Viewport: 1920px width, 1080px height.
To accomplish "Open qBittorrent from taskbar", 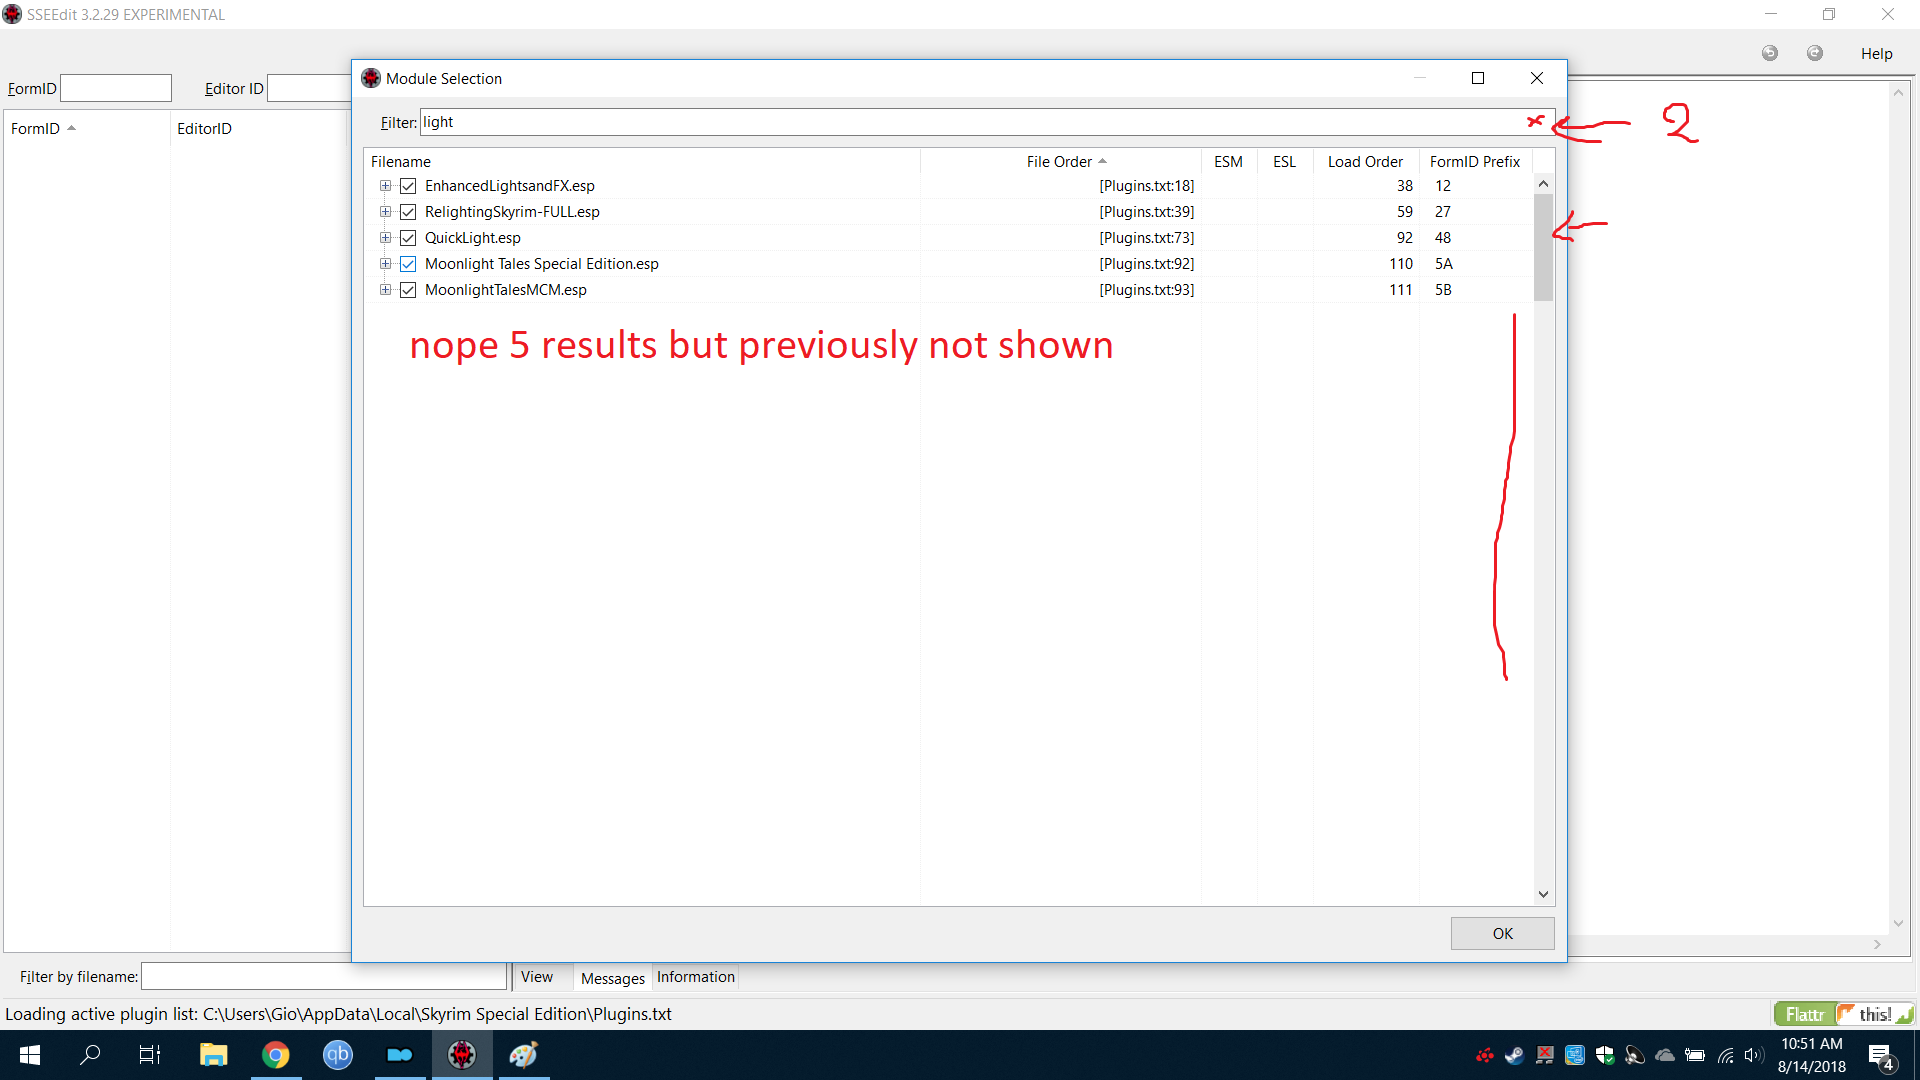I will pyautogui.click(x=338, y=1055).
